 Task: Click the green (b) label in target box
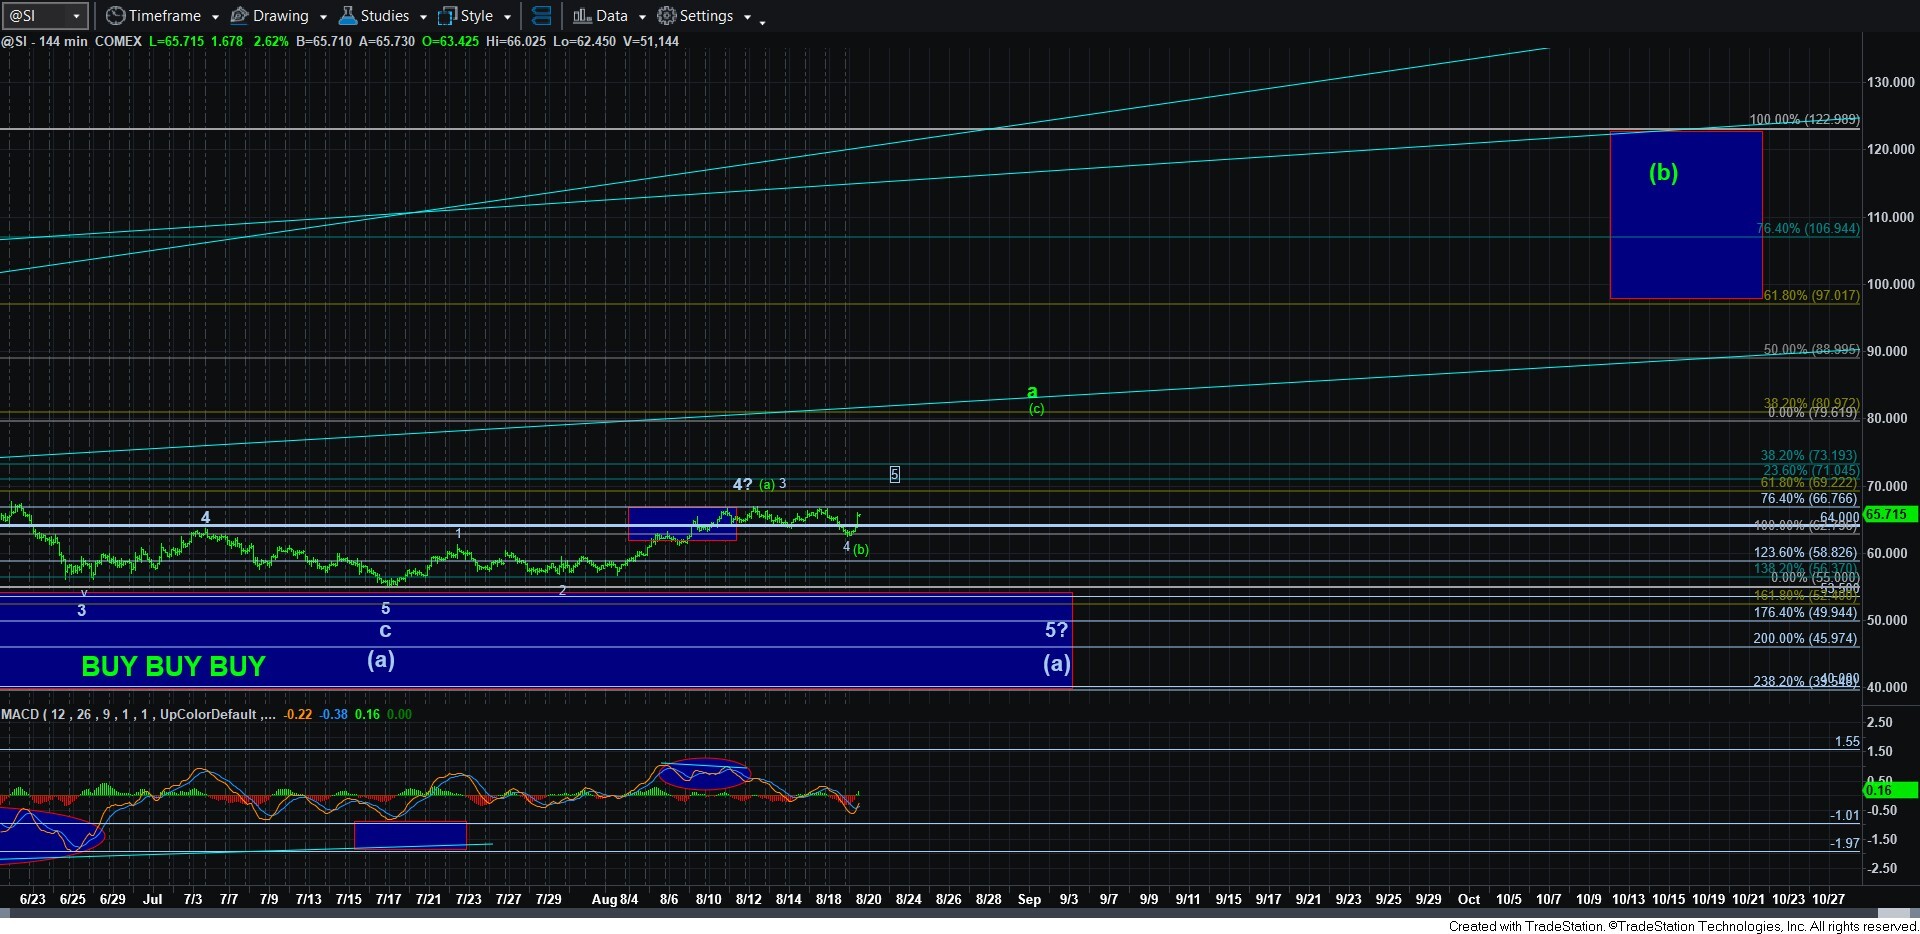[x=1663, y=173]
